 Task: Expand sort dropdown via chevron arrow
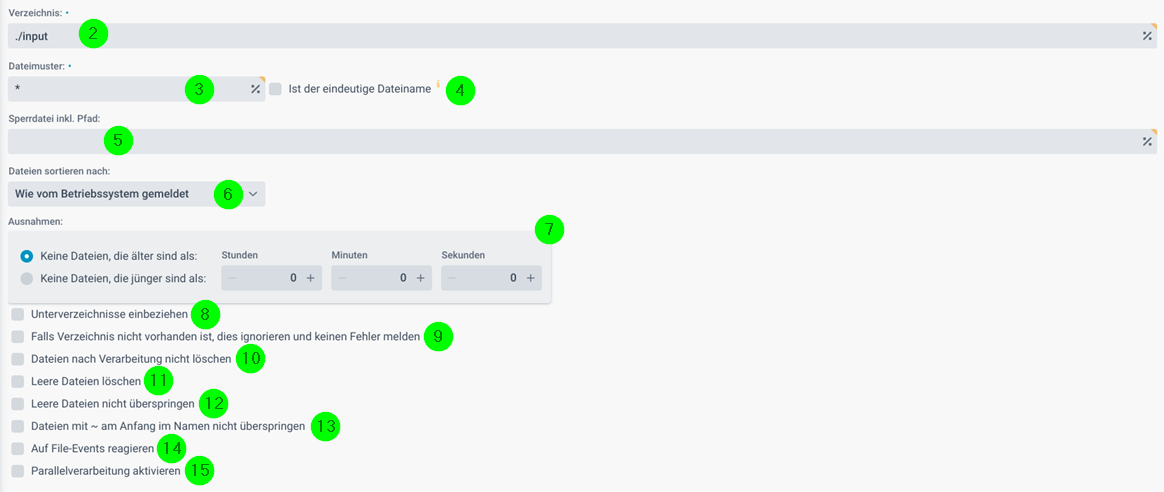252,194
